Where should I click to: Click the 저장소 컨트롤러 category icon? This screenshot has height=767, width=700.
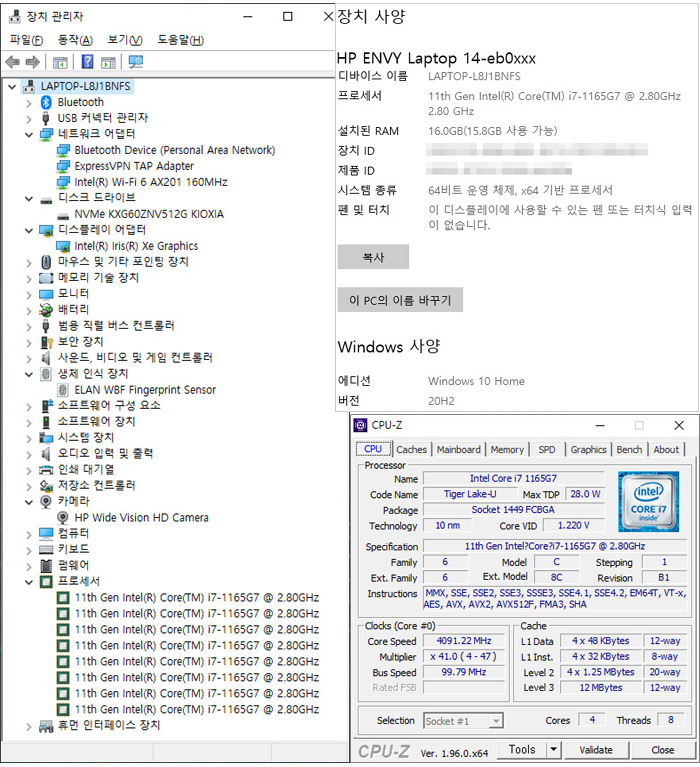point(46,486)
